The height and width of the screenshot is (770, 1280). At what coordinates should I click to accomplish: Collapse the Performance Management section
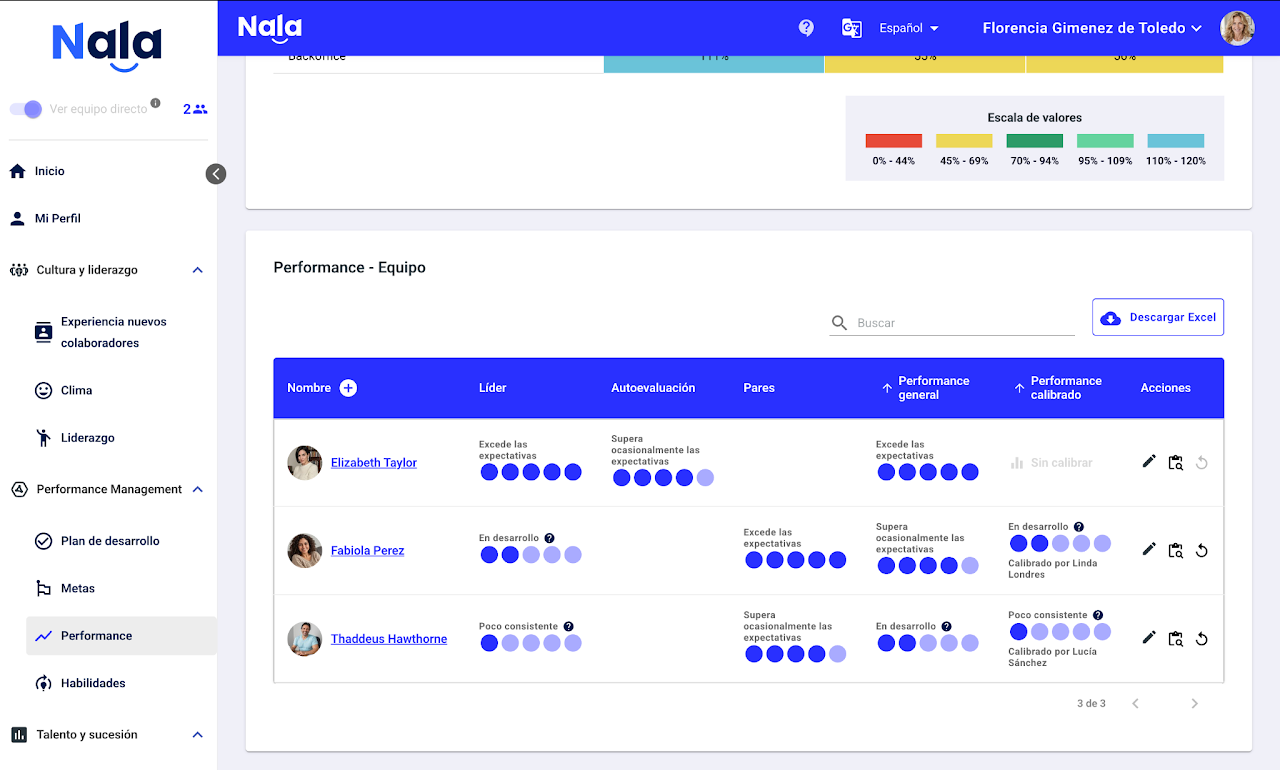click(197, 489)
